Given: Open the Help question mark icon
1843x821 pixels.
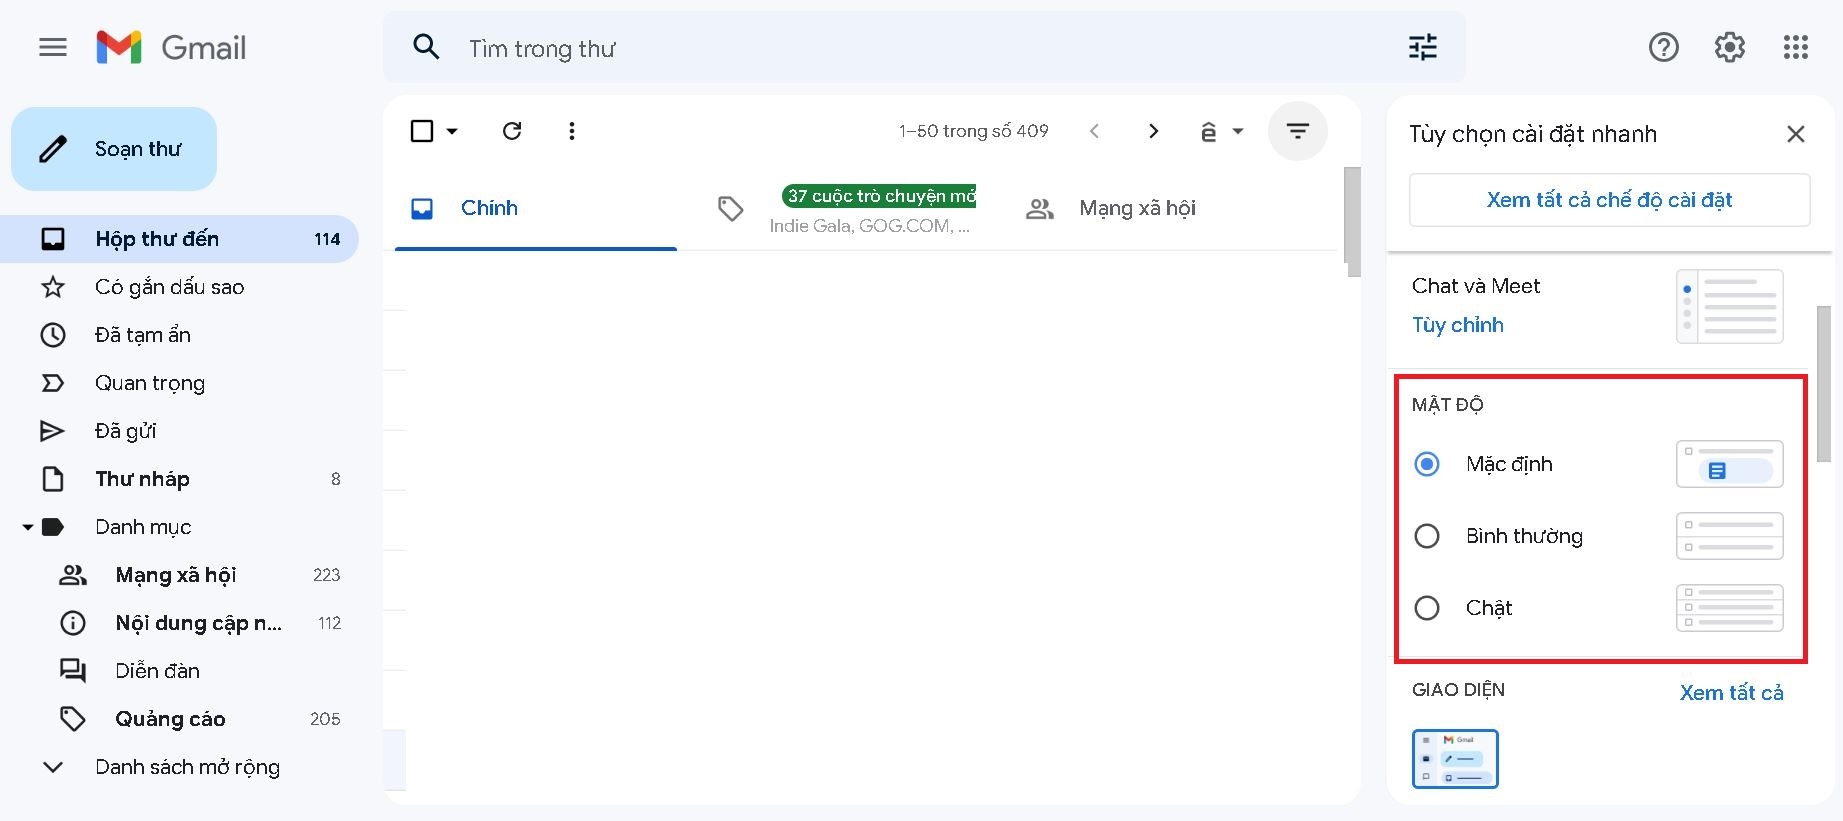Looking at the screenshot, I should coord(1664,47).
